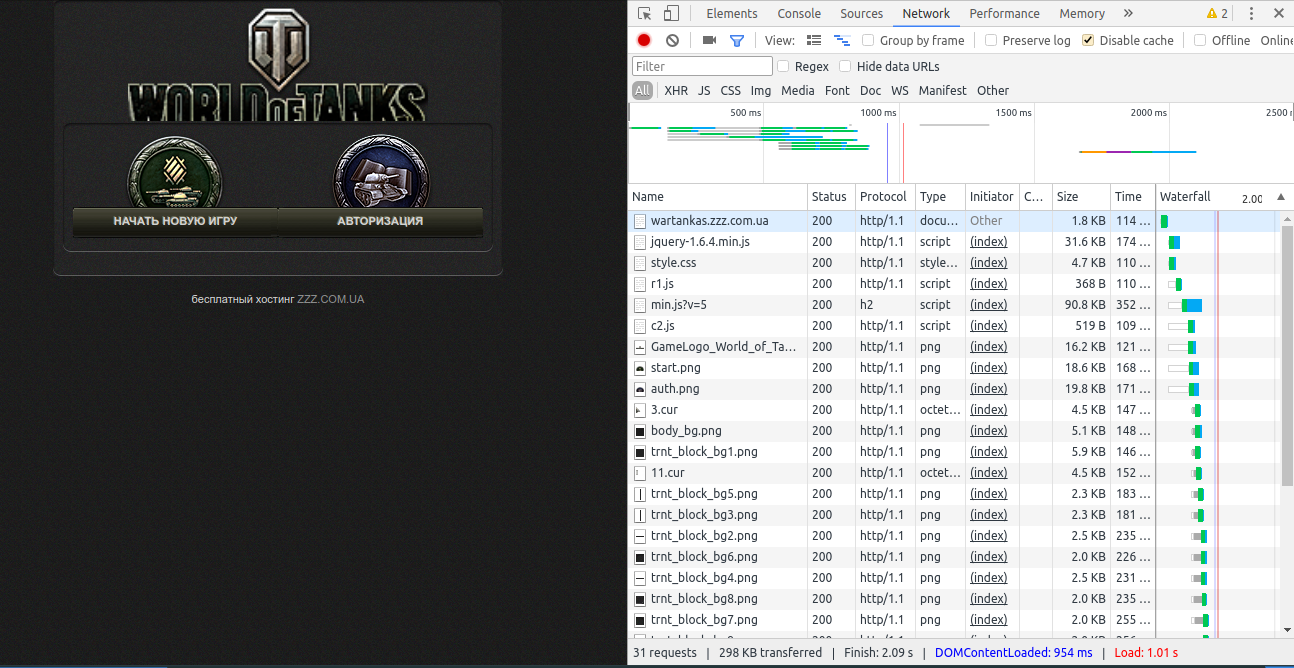Click the World of Tanks logo

(x=277, y=66)
